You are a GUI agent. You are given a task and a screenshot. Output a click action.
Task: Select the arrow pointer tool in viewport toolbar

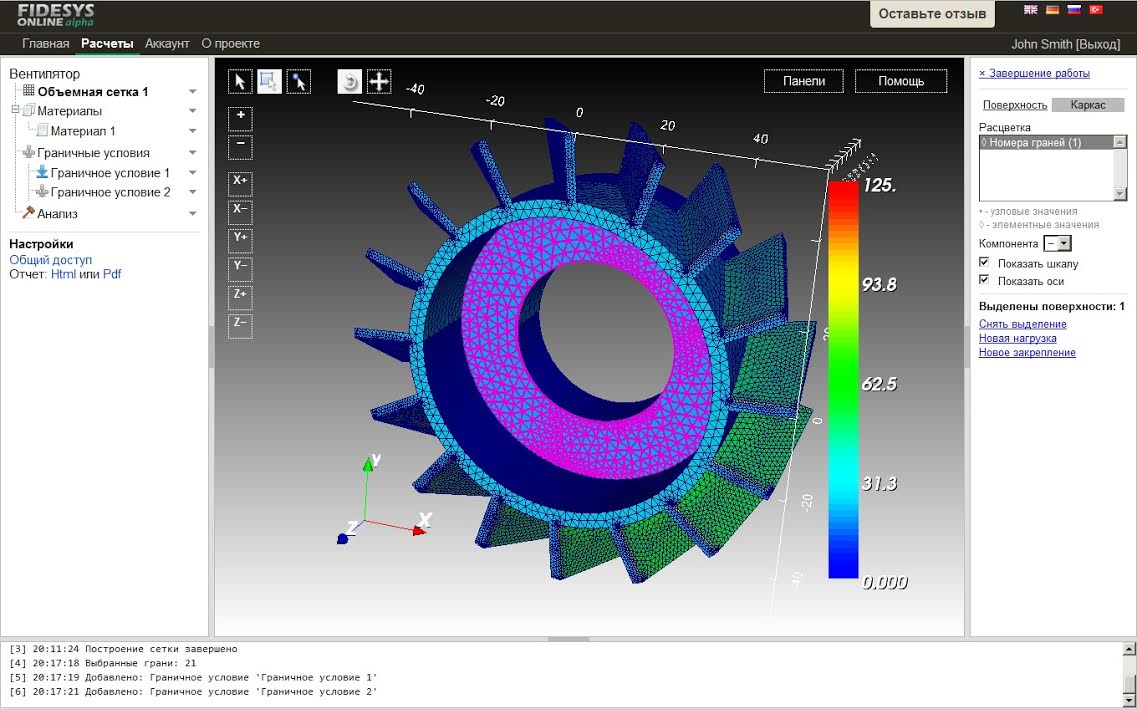[240, 82]
